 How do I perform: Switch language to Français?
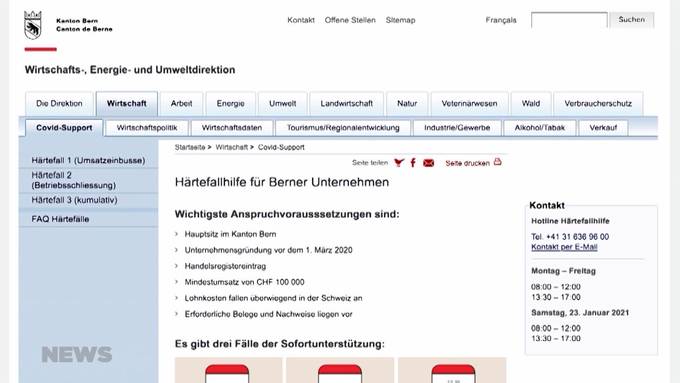pos(501,20)
